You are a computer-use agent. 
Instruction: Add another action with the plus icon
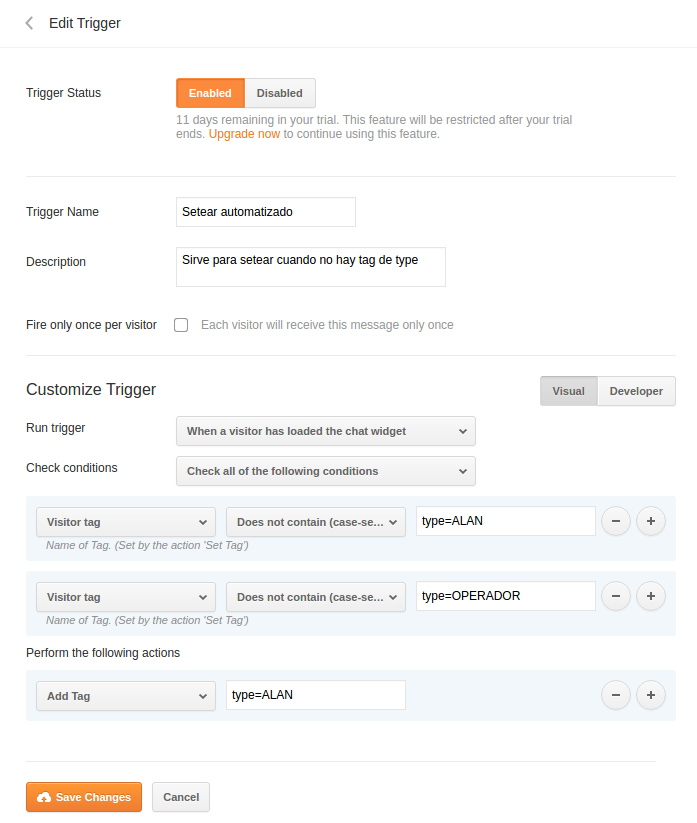650,695
